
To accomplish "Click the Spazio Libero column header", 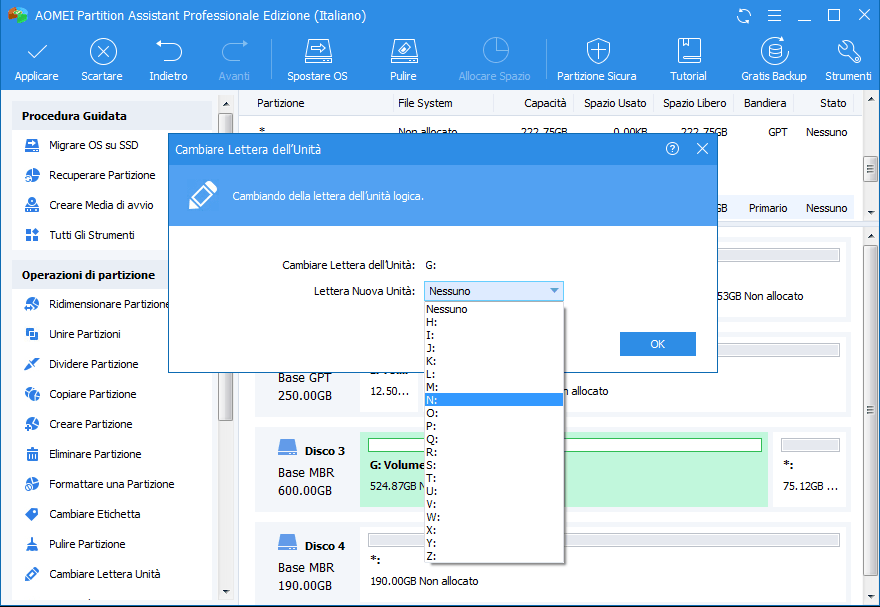I will pyautogui.click(x=694, y=103).
